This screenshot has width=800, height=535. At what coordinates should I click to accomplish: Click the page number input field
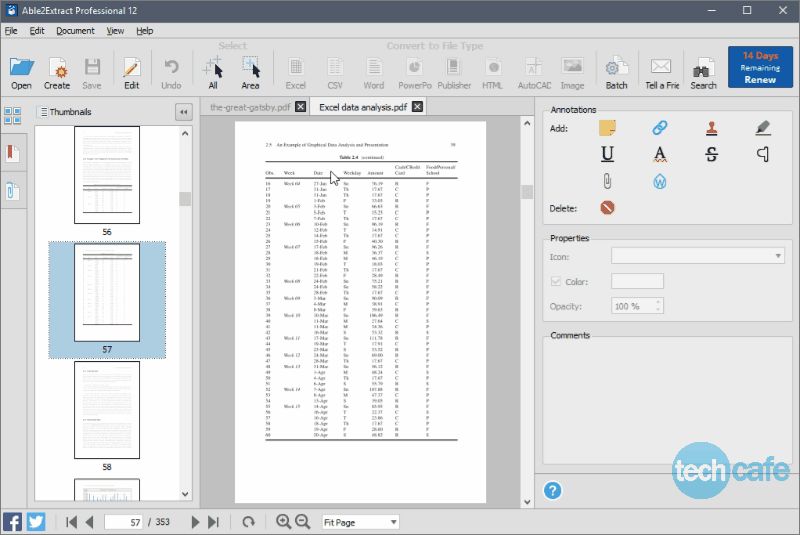pyautogui.click(x=123, y=522)
